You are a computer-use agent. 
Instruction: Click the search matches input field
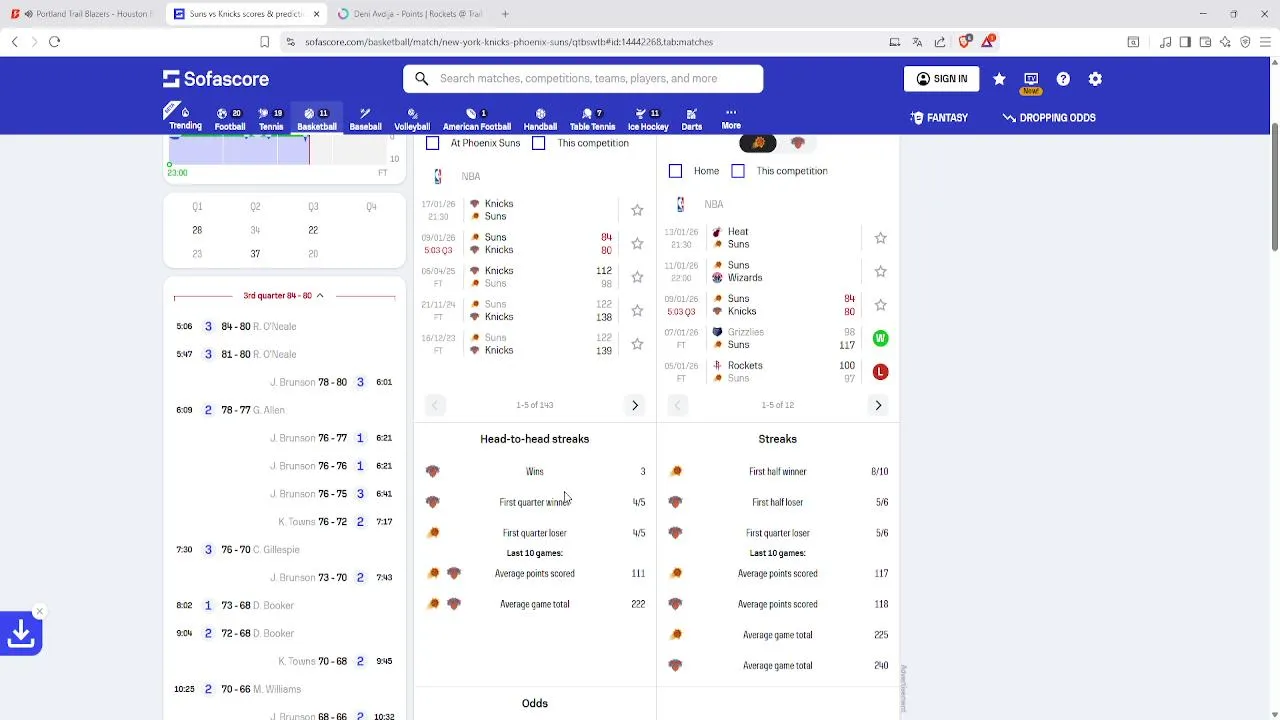point(583,79)
